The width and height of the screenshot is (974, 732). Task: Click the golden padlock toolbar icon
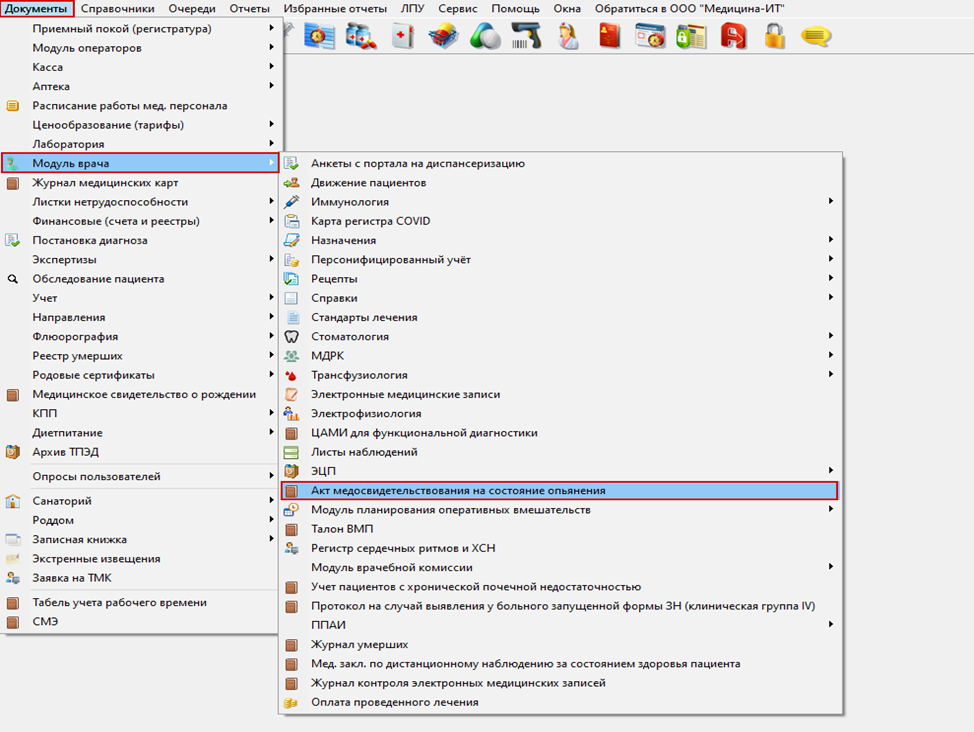pyautogui.click(x=775, y=36)
